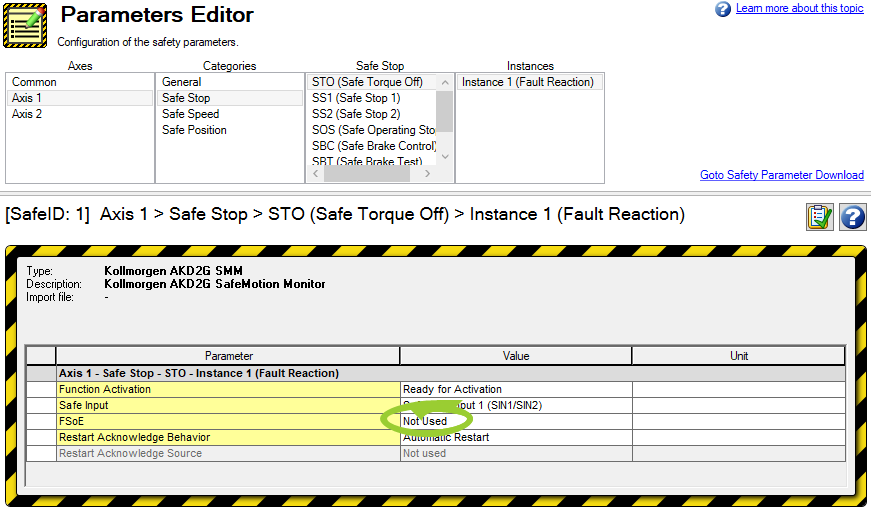The image size is (871, 513).
Task: Open the Safe Input SIN1/SIN2 value cell
Action: 516,405
